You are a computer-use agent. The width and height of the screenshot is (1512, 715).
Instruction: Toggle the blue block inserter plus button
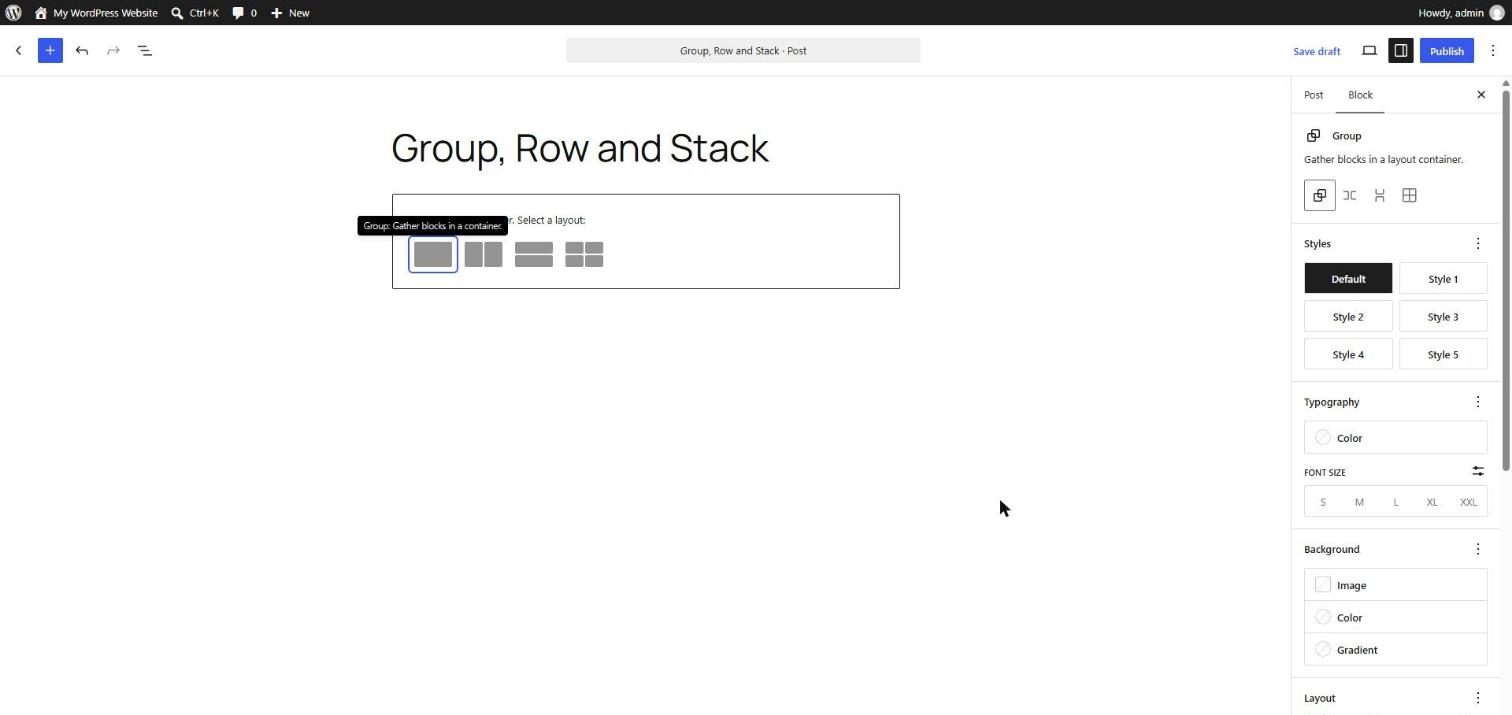pos(50,51)
